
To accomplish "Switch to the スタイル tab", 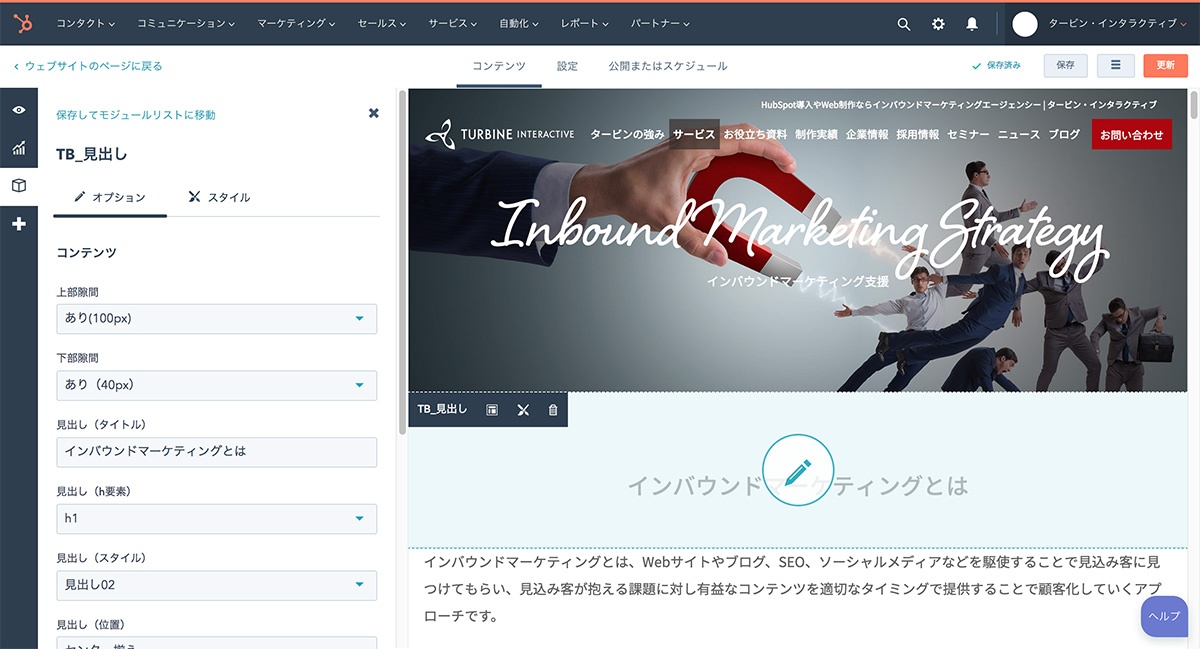I will (x=219, y=198).
